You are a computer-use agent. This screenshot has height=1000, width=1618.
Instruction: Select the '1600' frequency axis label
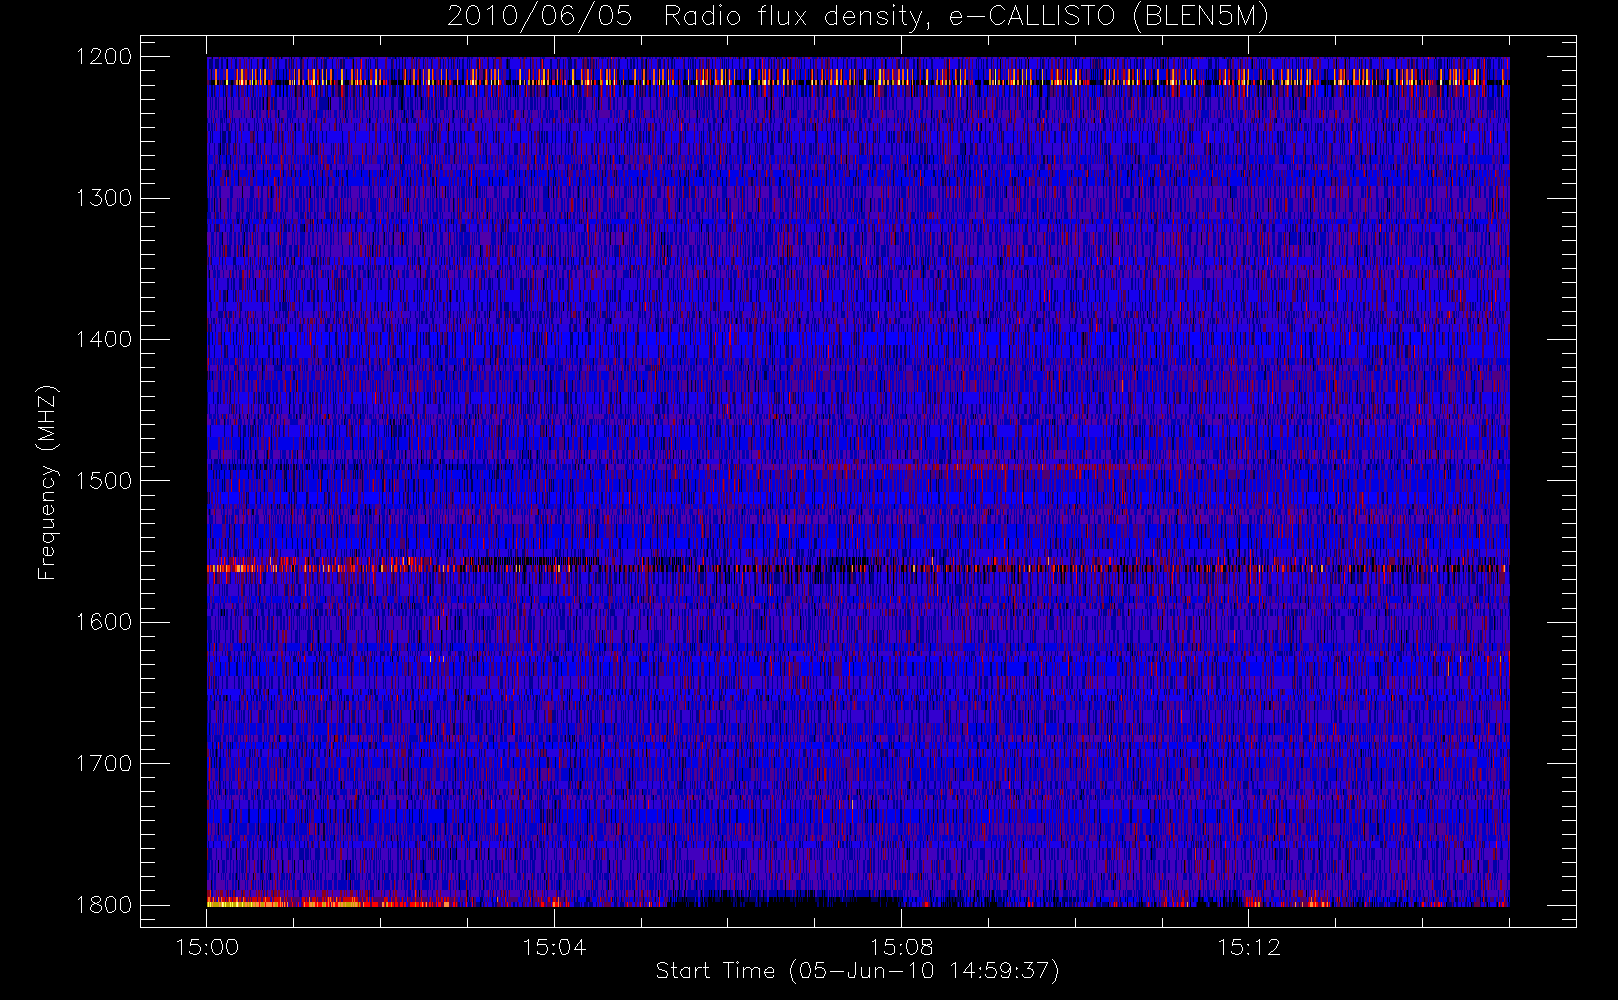click(104, 622)
